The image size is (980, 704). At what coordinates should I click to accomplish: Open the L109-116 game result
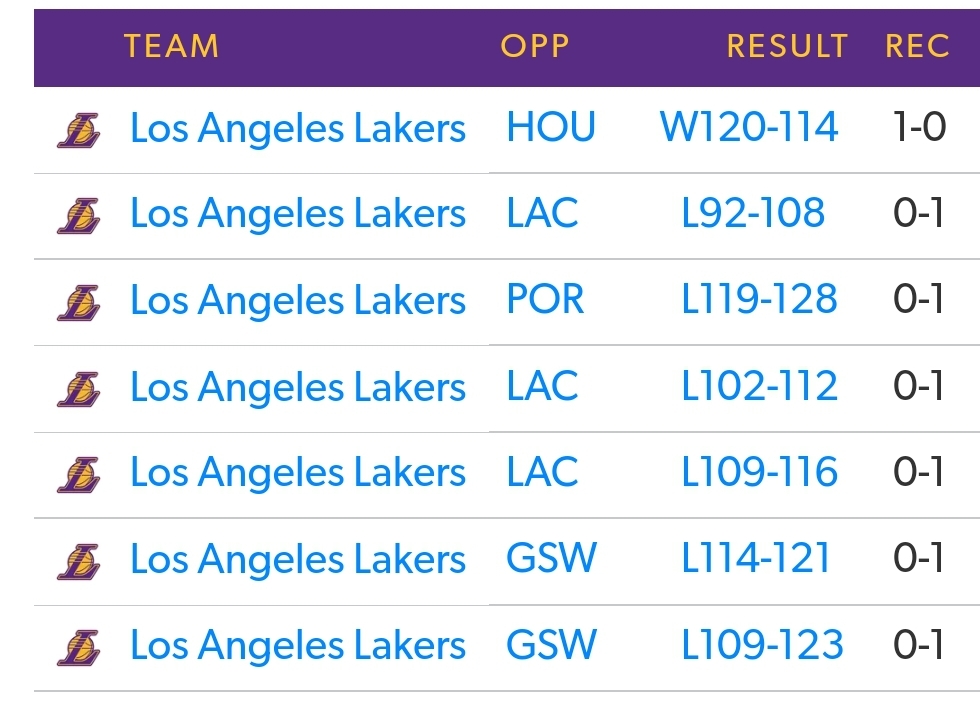point(759,471)
